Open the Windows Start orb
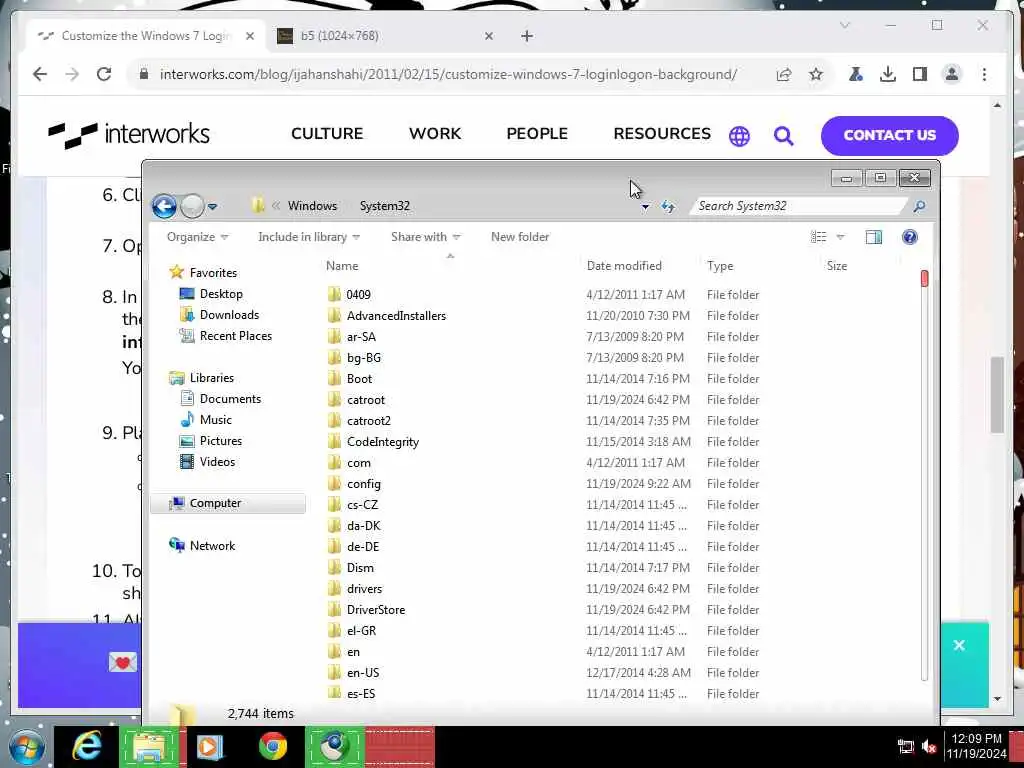1024x768 pixels. tap(25, 746)
